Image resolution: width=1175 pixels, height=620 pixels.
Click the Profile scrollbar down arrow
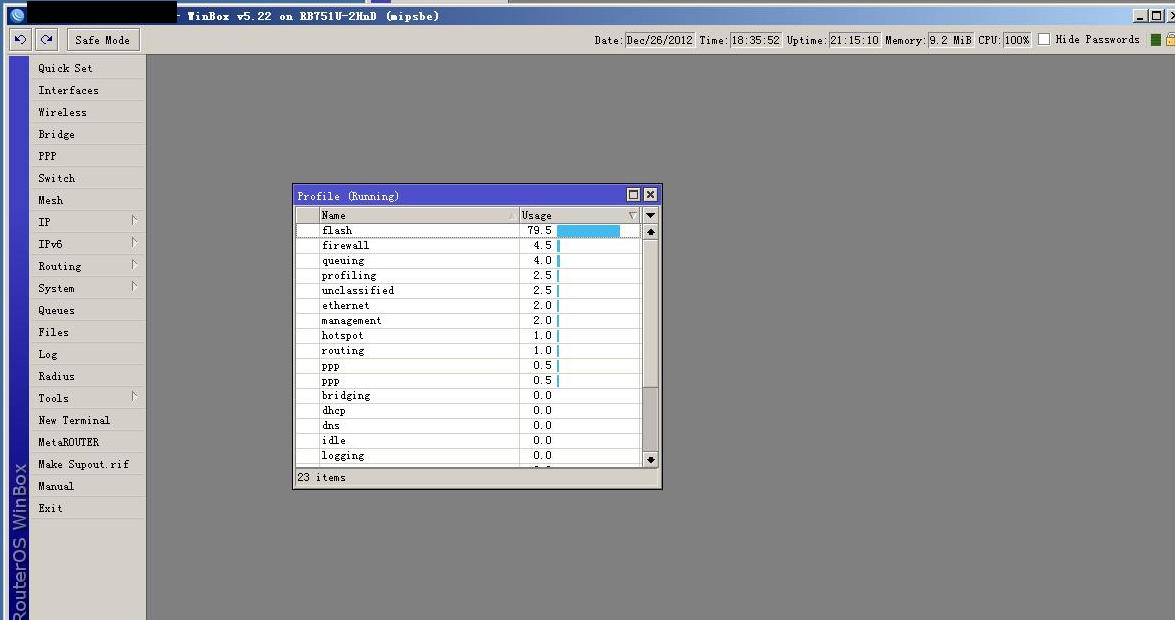coord(650,459)
